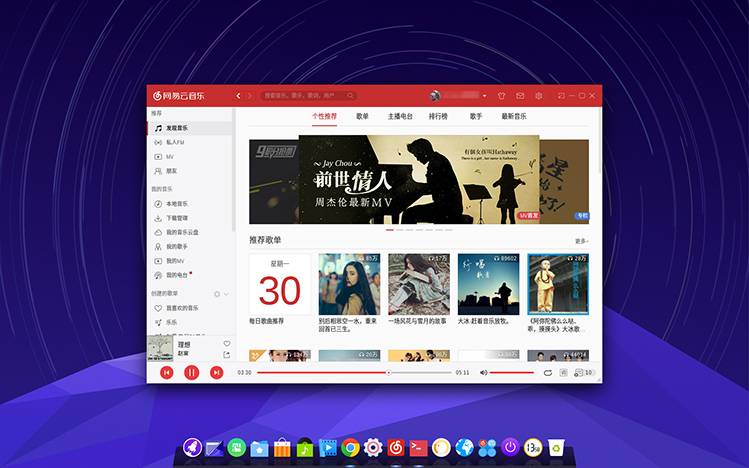Share the currently playing song
749x468 pixels.
click(226, 355)
